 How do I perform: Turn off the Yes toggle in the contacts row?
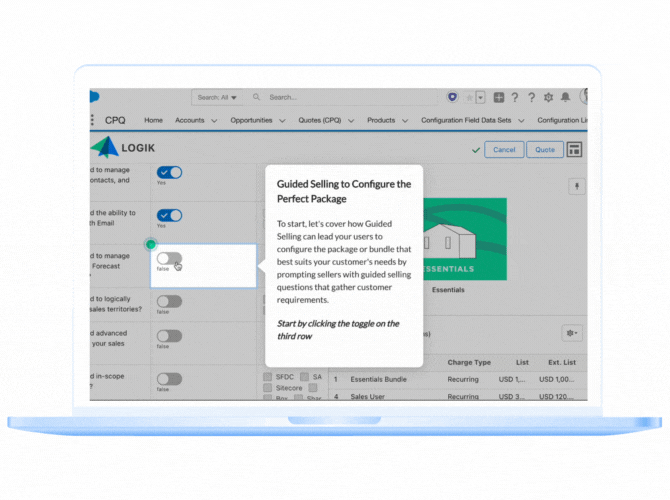pyautogui.click(x=170, y=172)
